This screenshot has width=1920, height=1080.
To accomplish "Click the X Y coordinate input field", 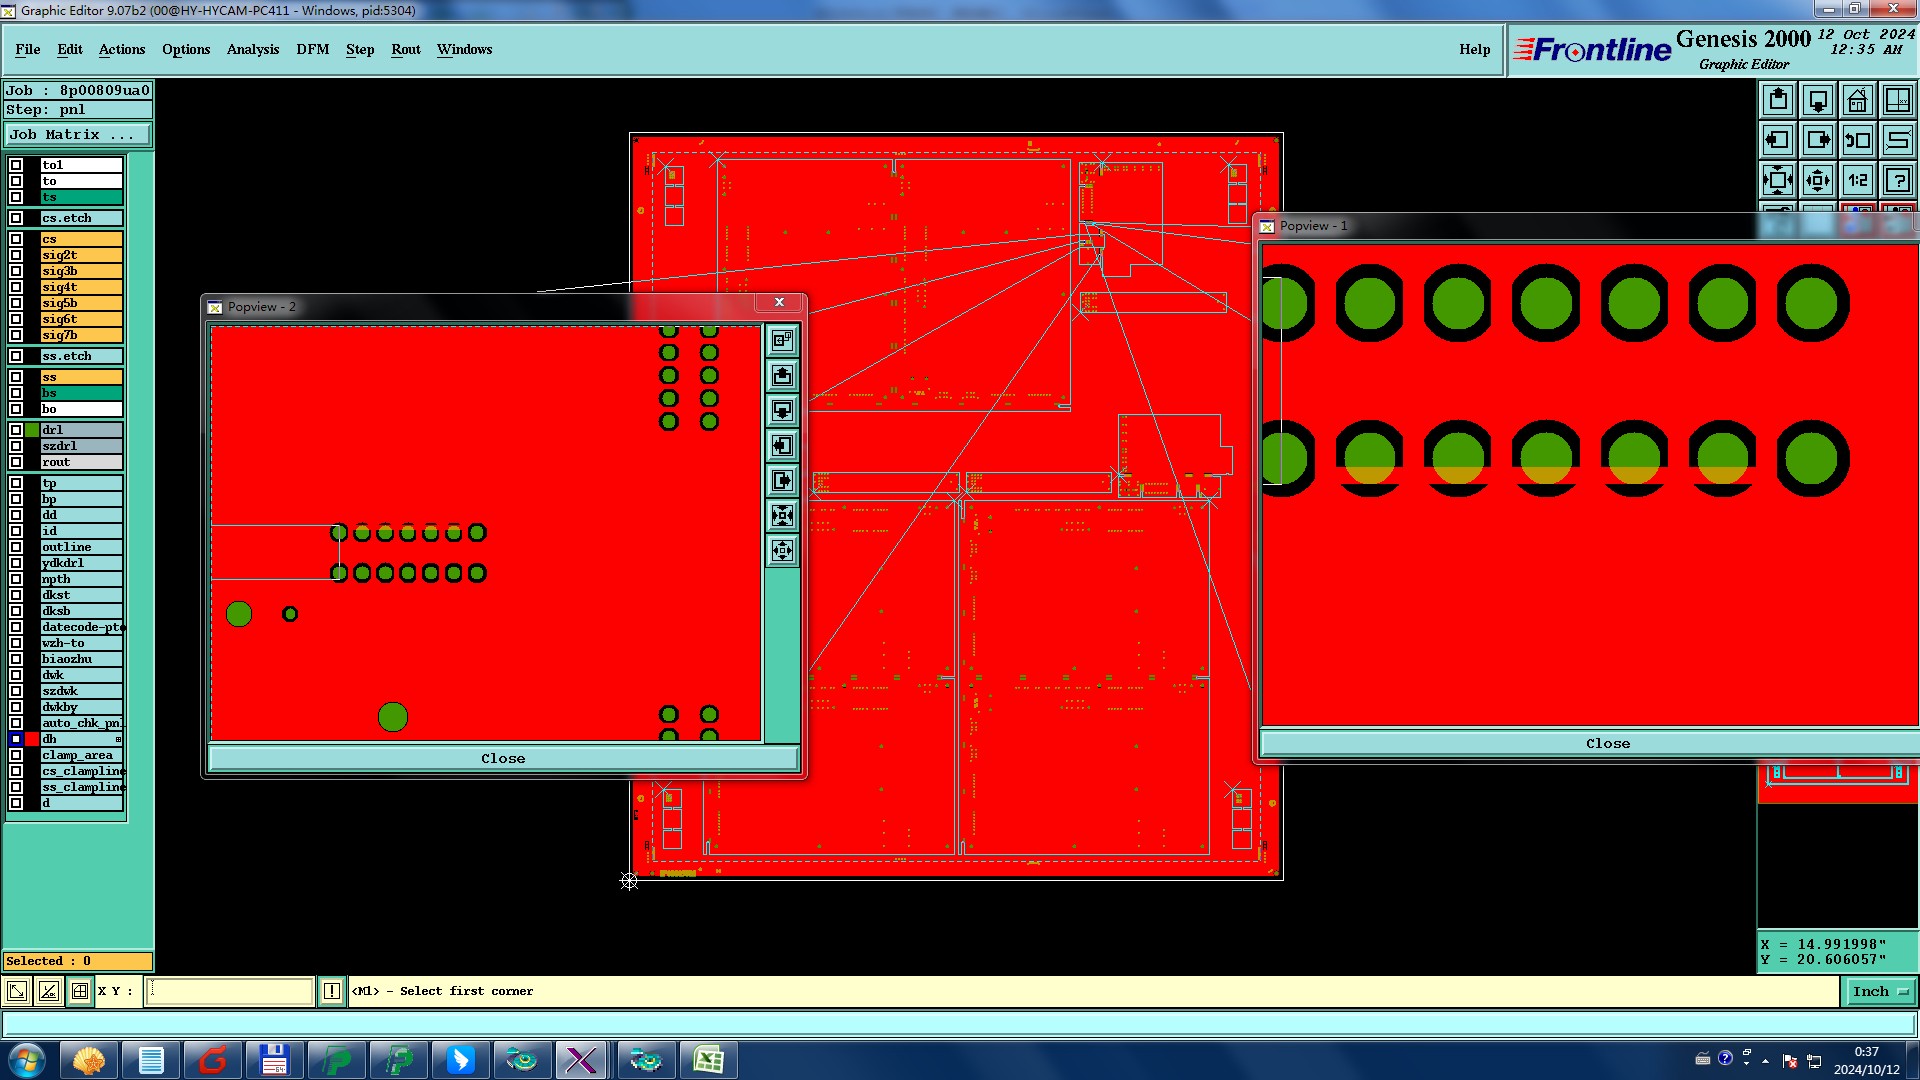I will pyautogui.click(x=230, y=991).
